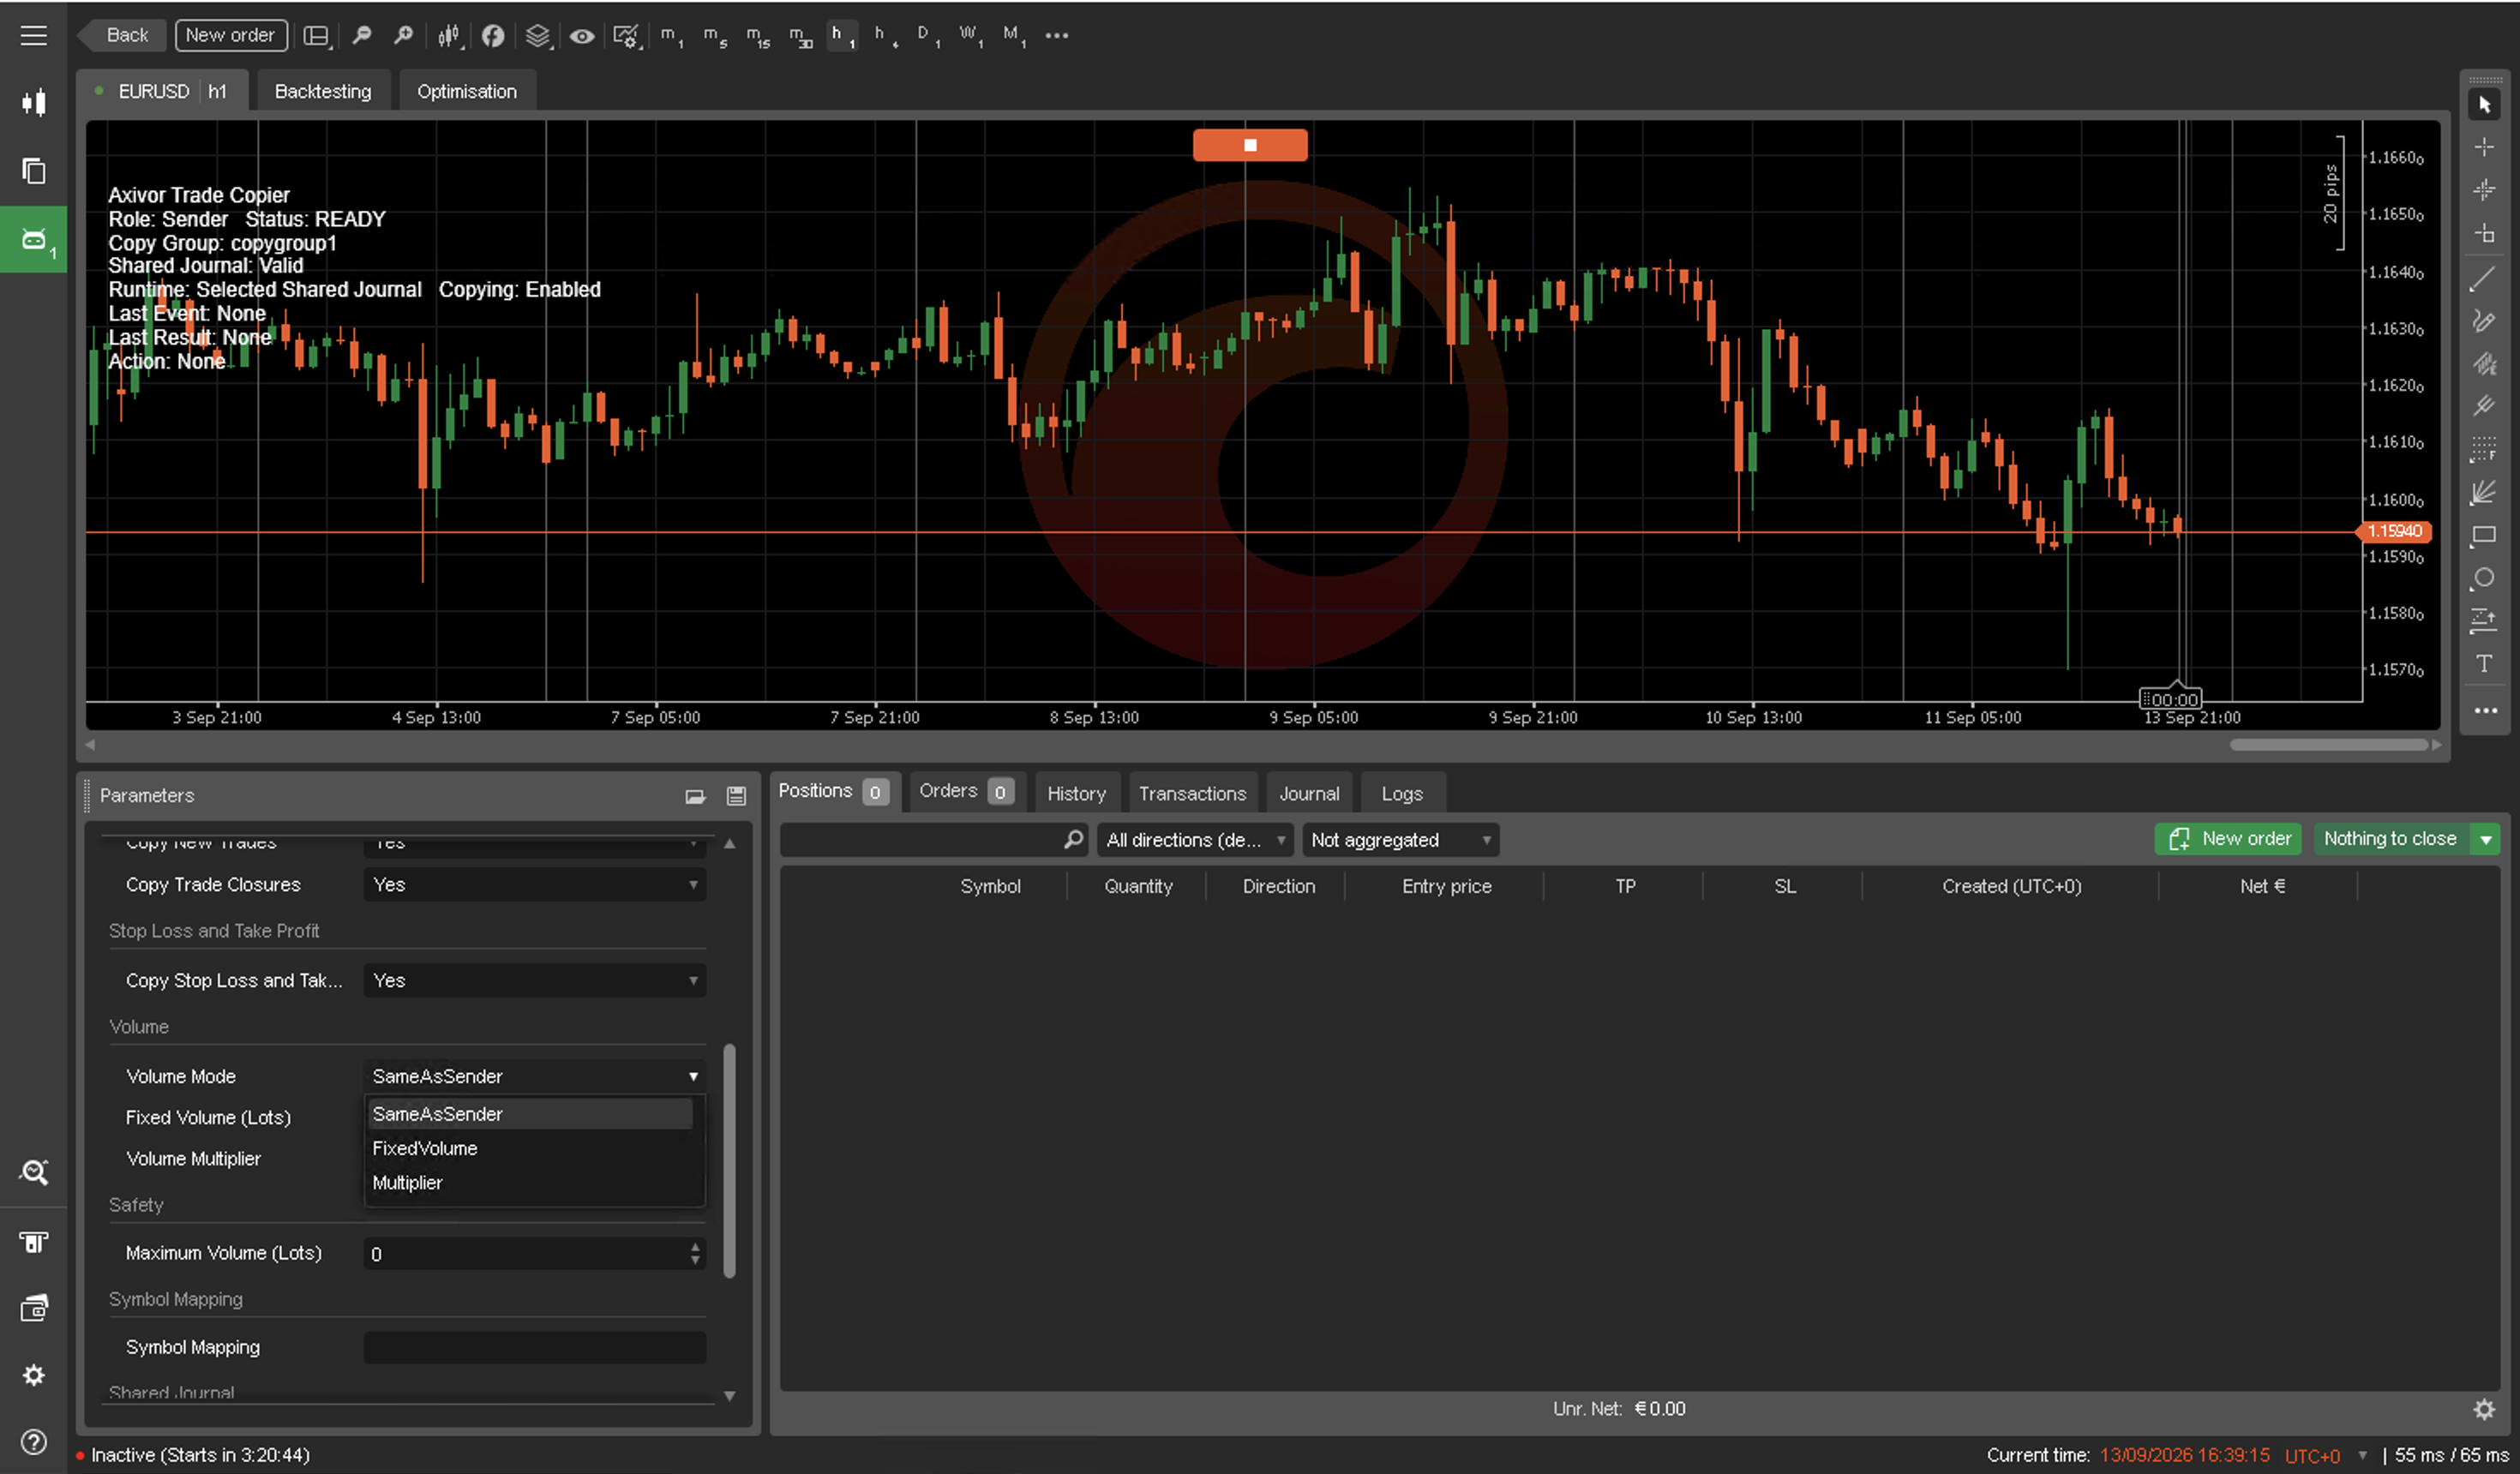Select the equidistant channel tool
The image size is (2520, 1474).
tap(2484, 363)
